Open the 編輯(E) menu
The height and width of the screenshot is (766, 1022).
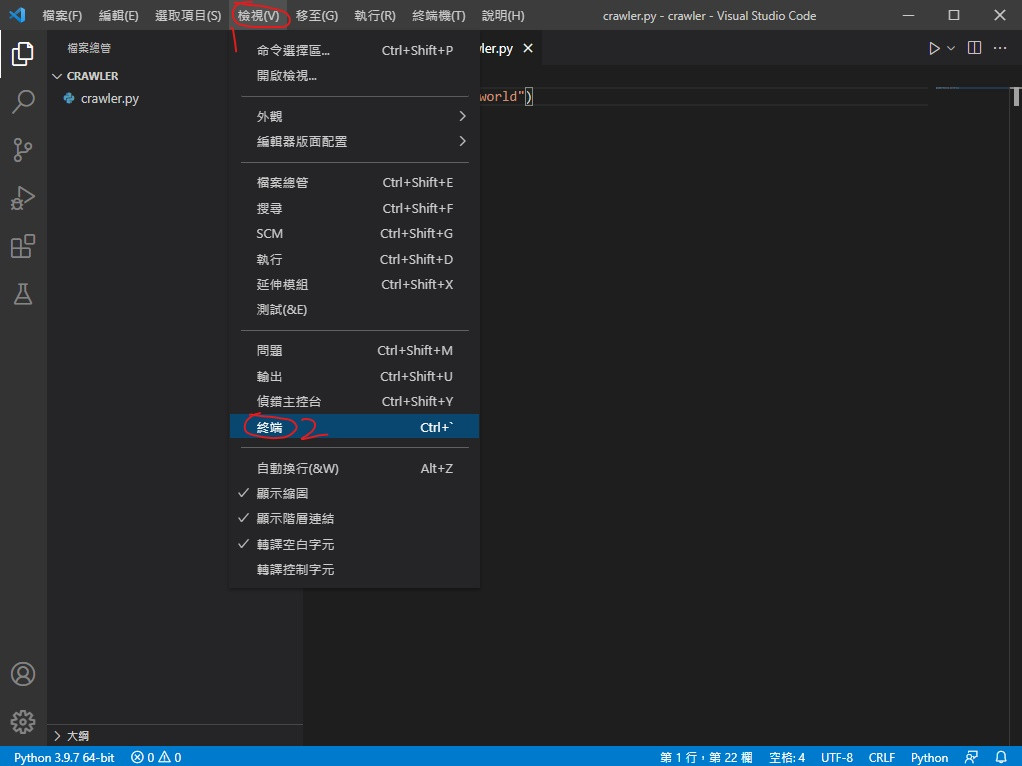pyautogui.click(x=119, y=15)
